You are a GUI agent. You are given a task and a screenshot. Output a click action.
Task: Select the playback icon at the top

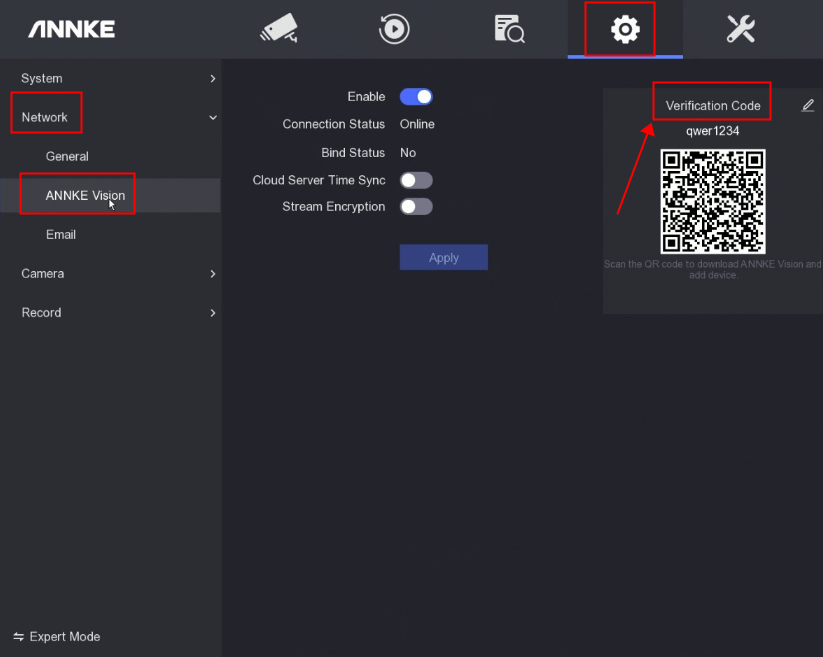pyautogui.click(x=394, y=29)
